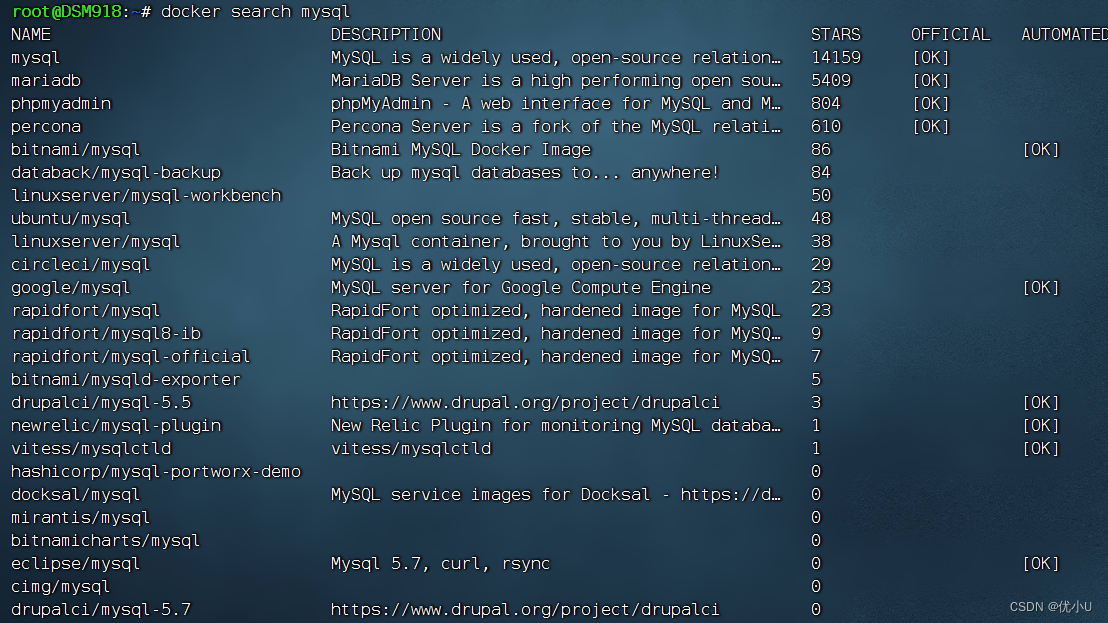Select the 'rapidfort/mysql-official' image name
Viewport: 1108px width, 623px height.
click(x=131, y=357)
